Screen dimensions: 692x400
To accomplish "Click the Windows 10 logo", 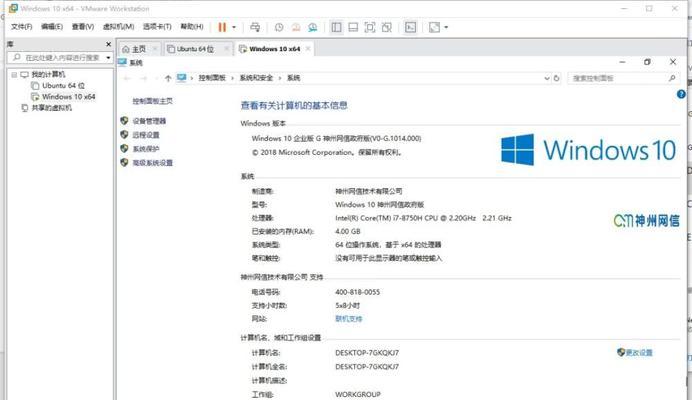I will pos(588,150).
